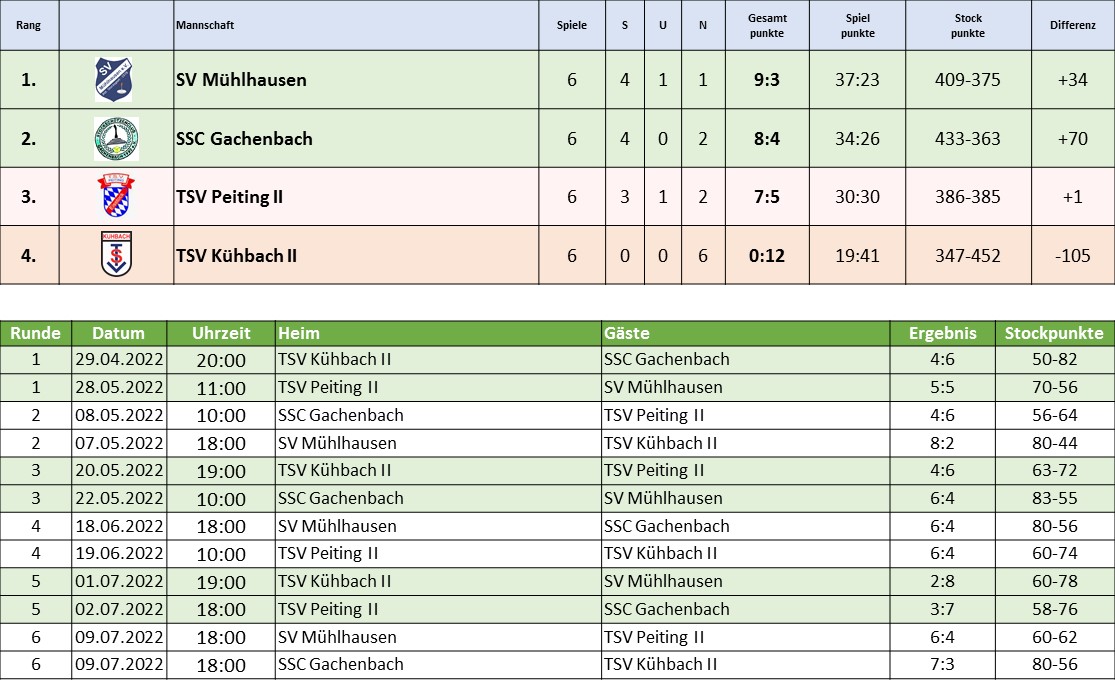Viewport: 1115px width, 680px height.
Task: Click the TSV Kühbach II shield logo
Action: (x=117, y=255)
